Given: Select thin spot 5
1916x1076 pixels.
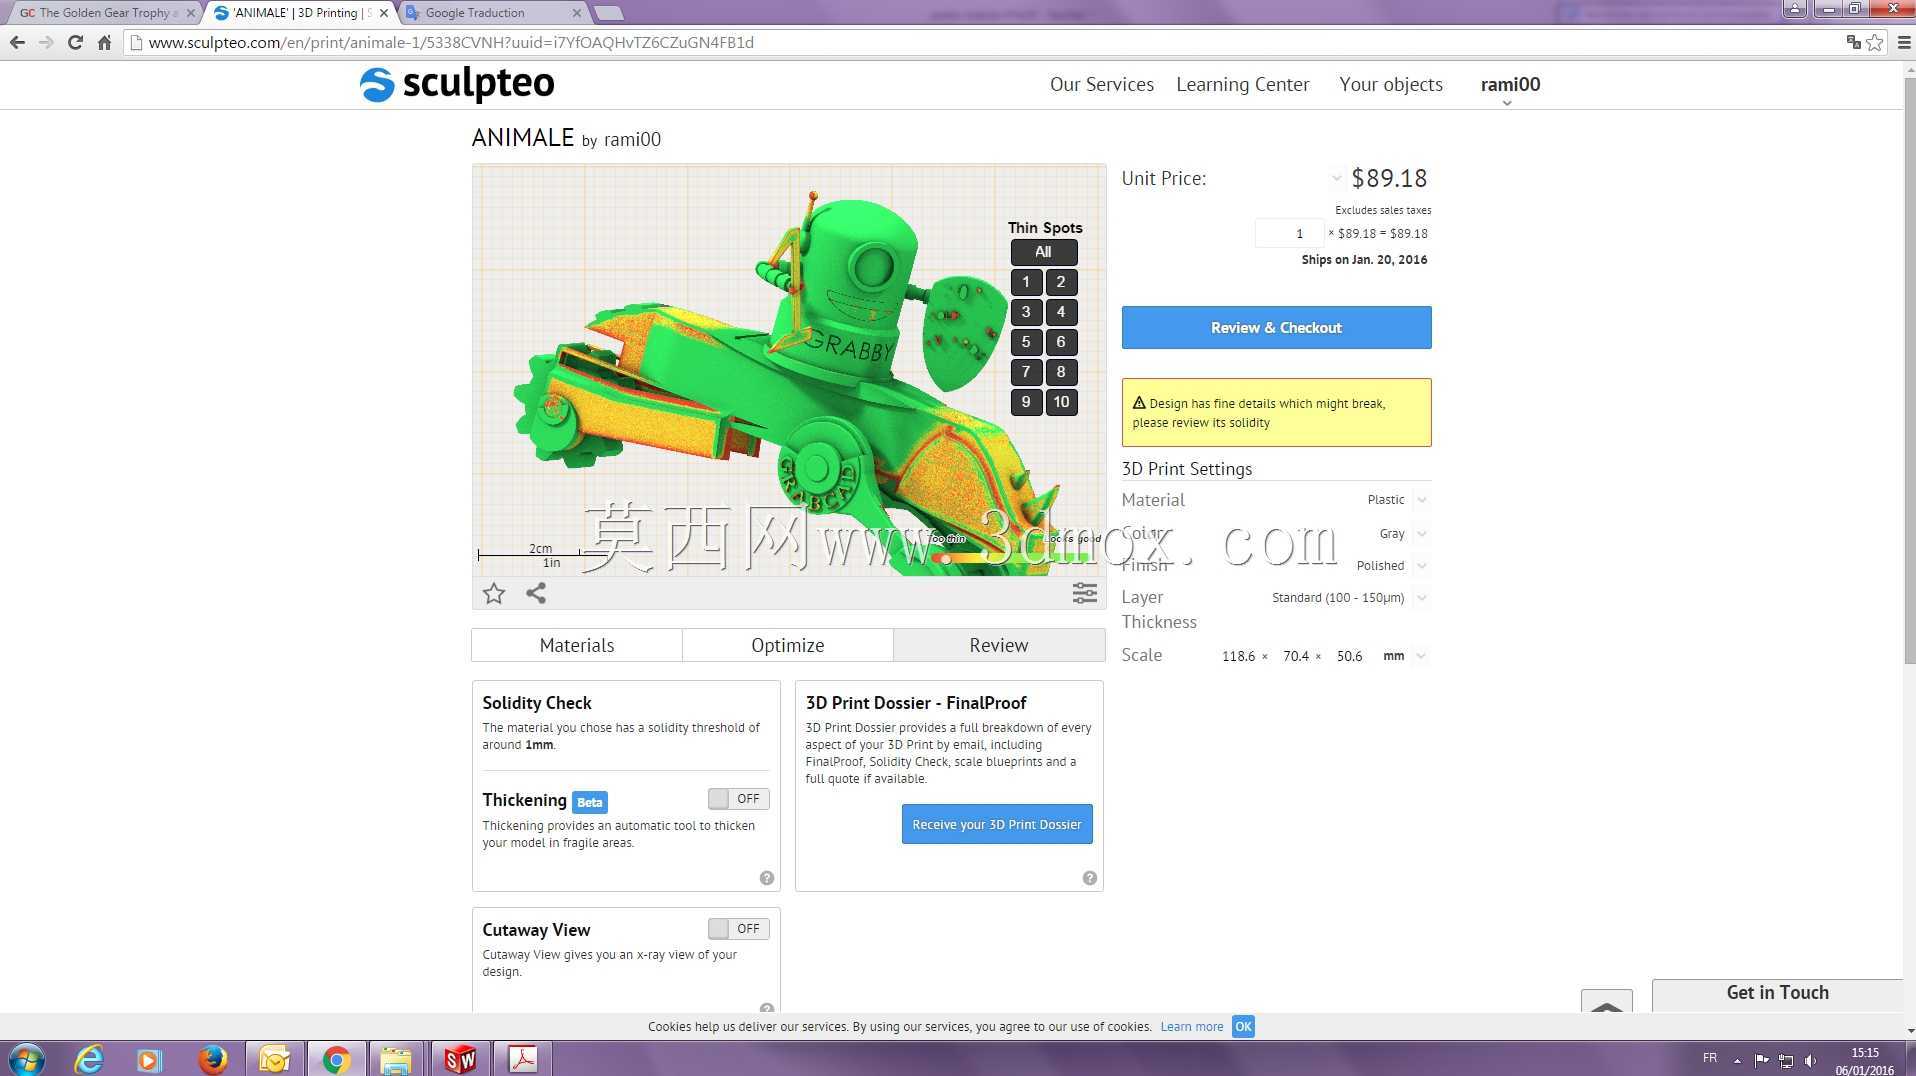Looking at the screenshot, I should click(x=1026, y=342).
